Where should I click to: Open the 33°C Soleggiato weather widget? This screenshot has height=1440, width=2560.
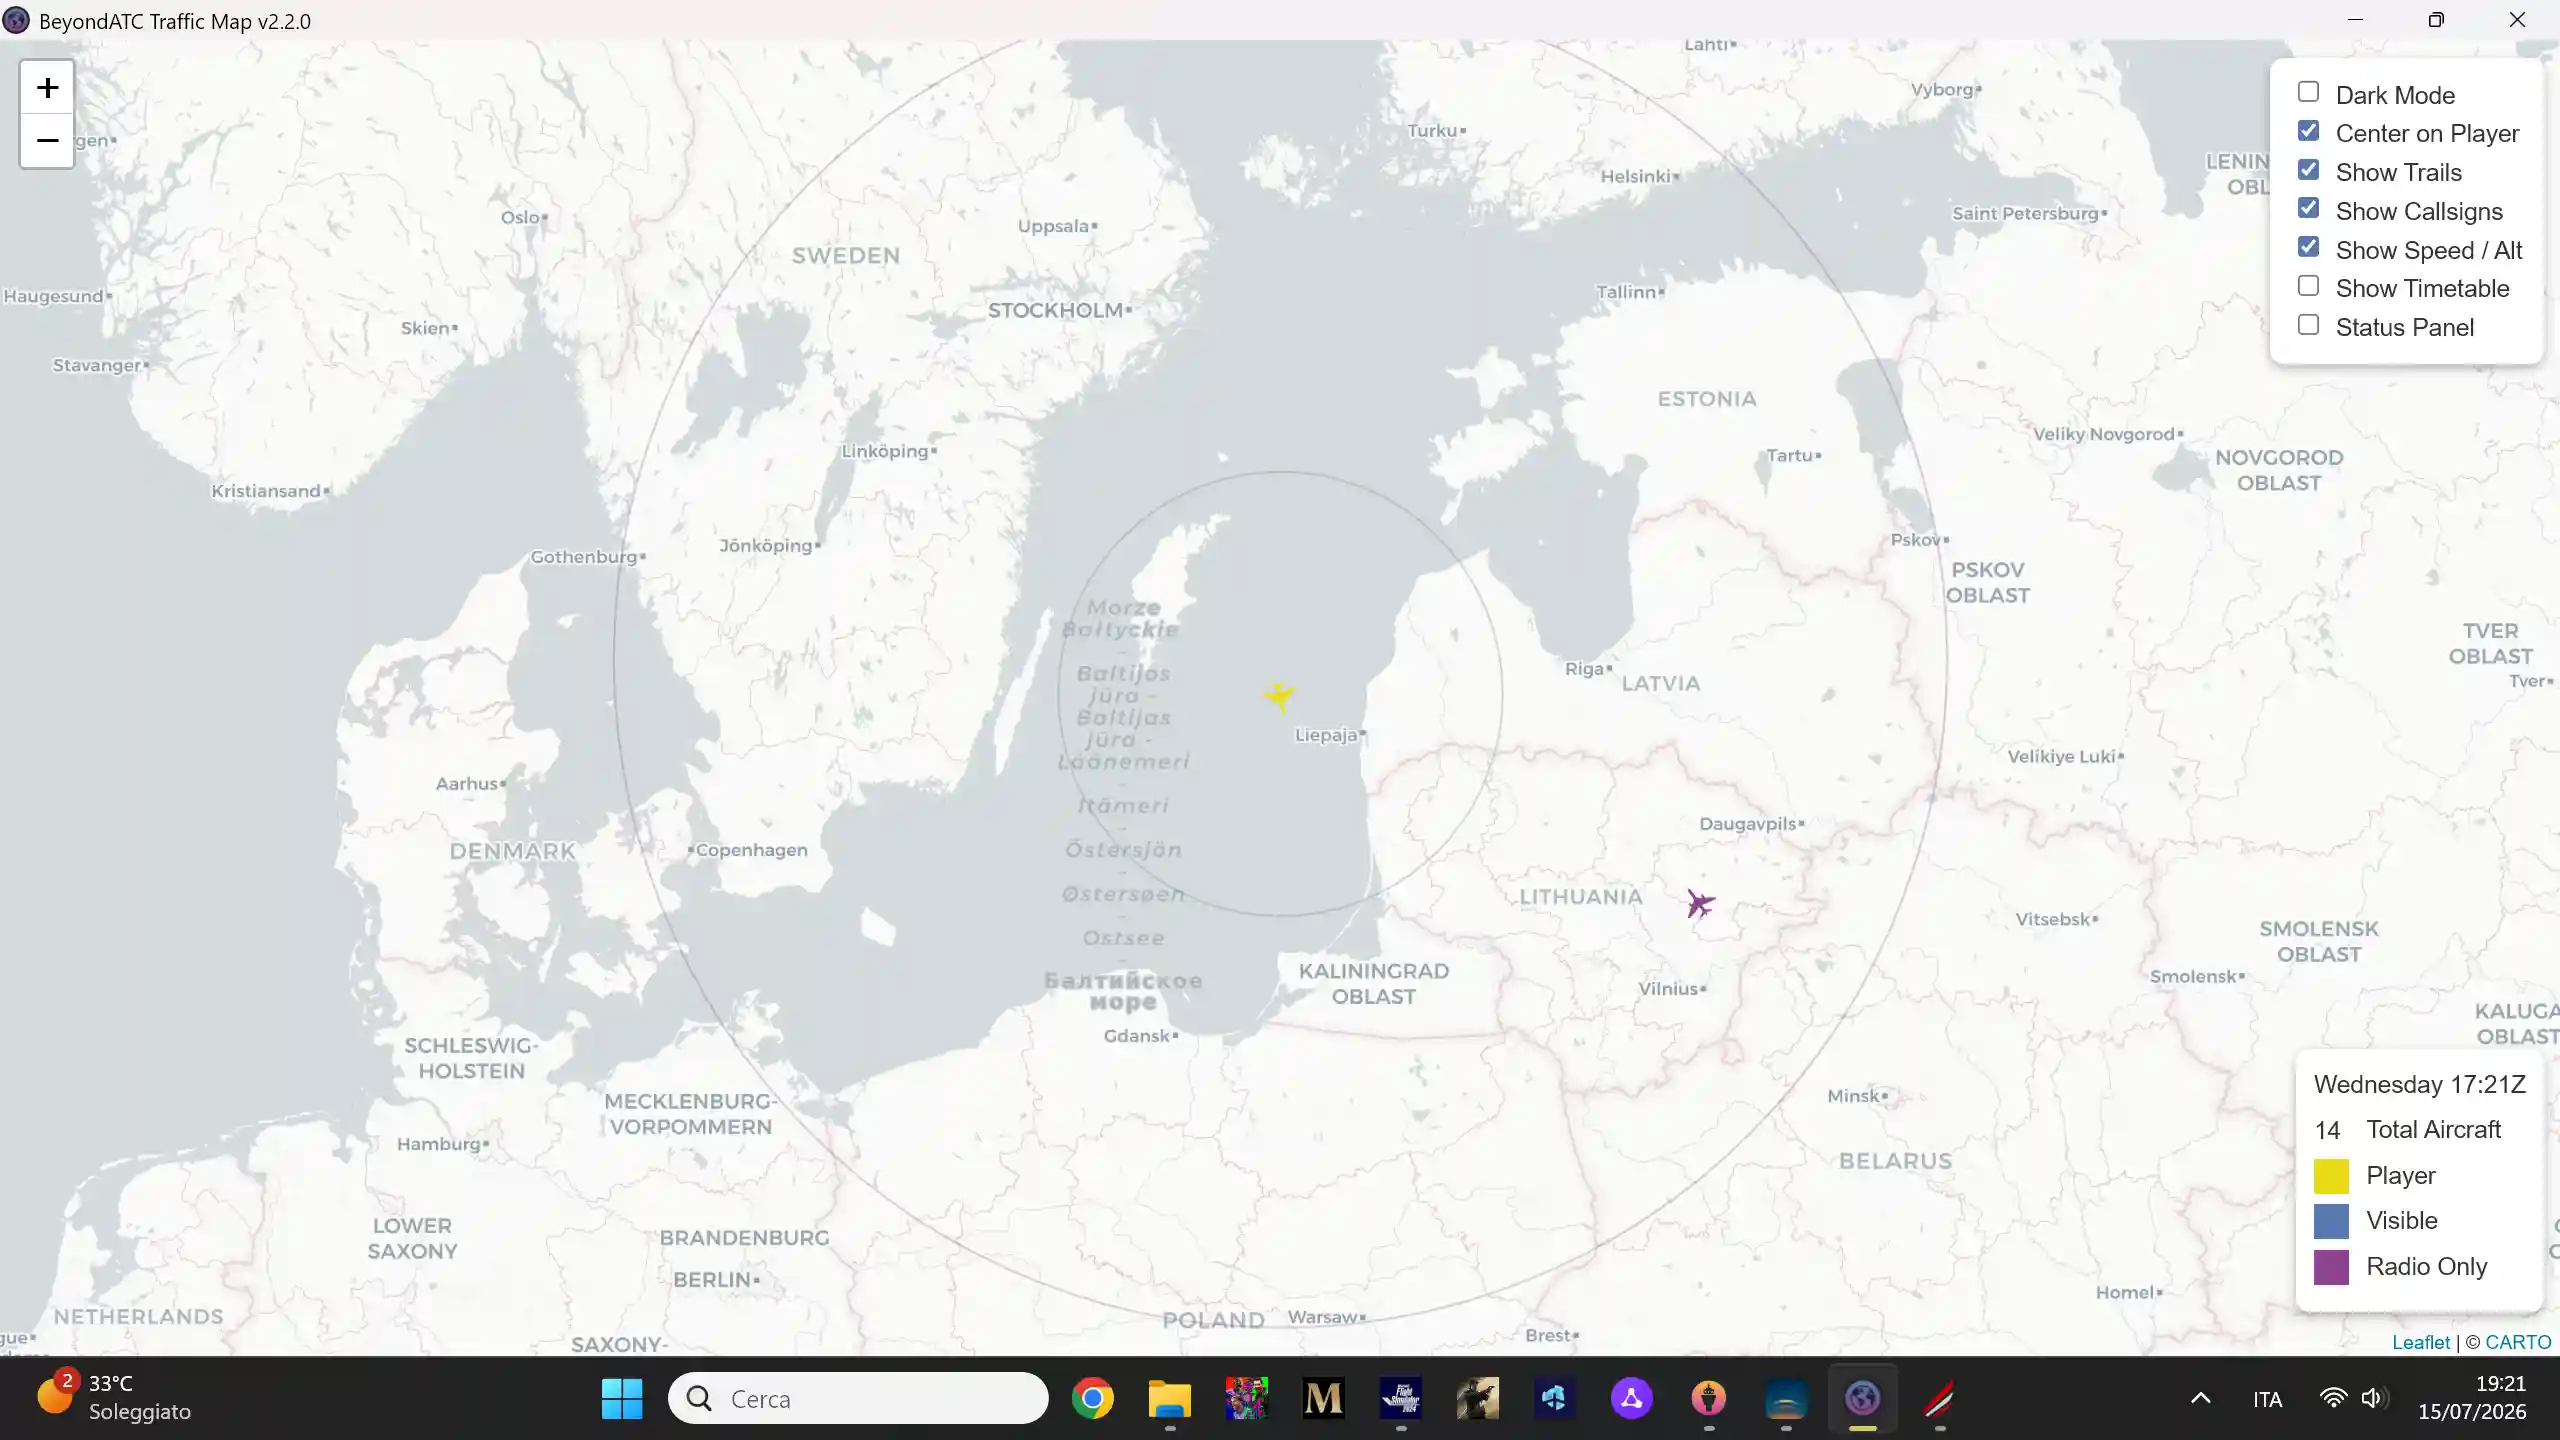pyautogui.click(x=114, y=1398)
